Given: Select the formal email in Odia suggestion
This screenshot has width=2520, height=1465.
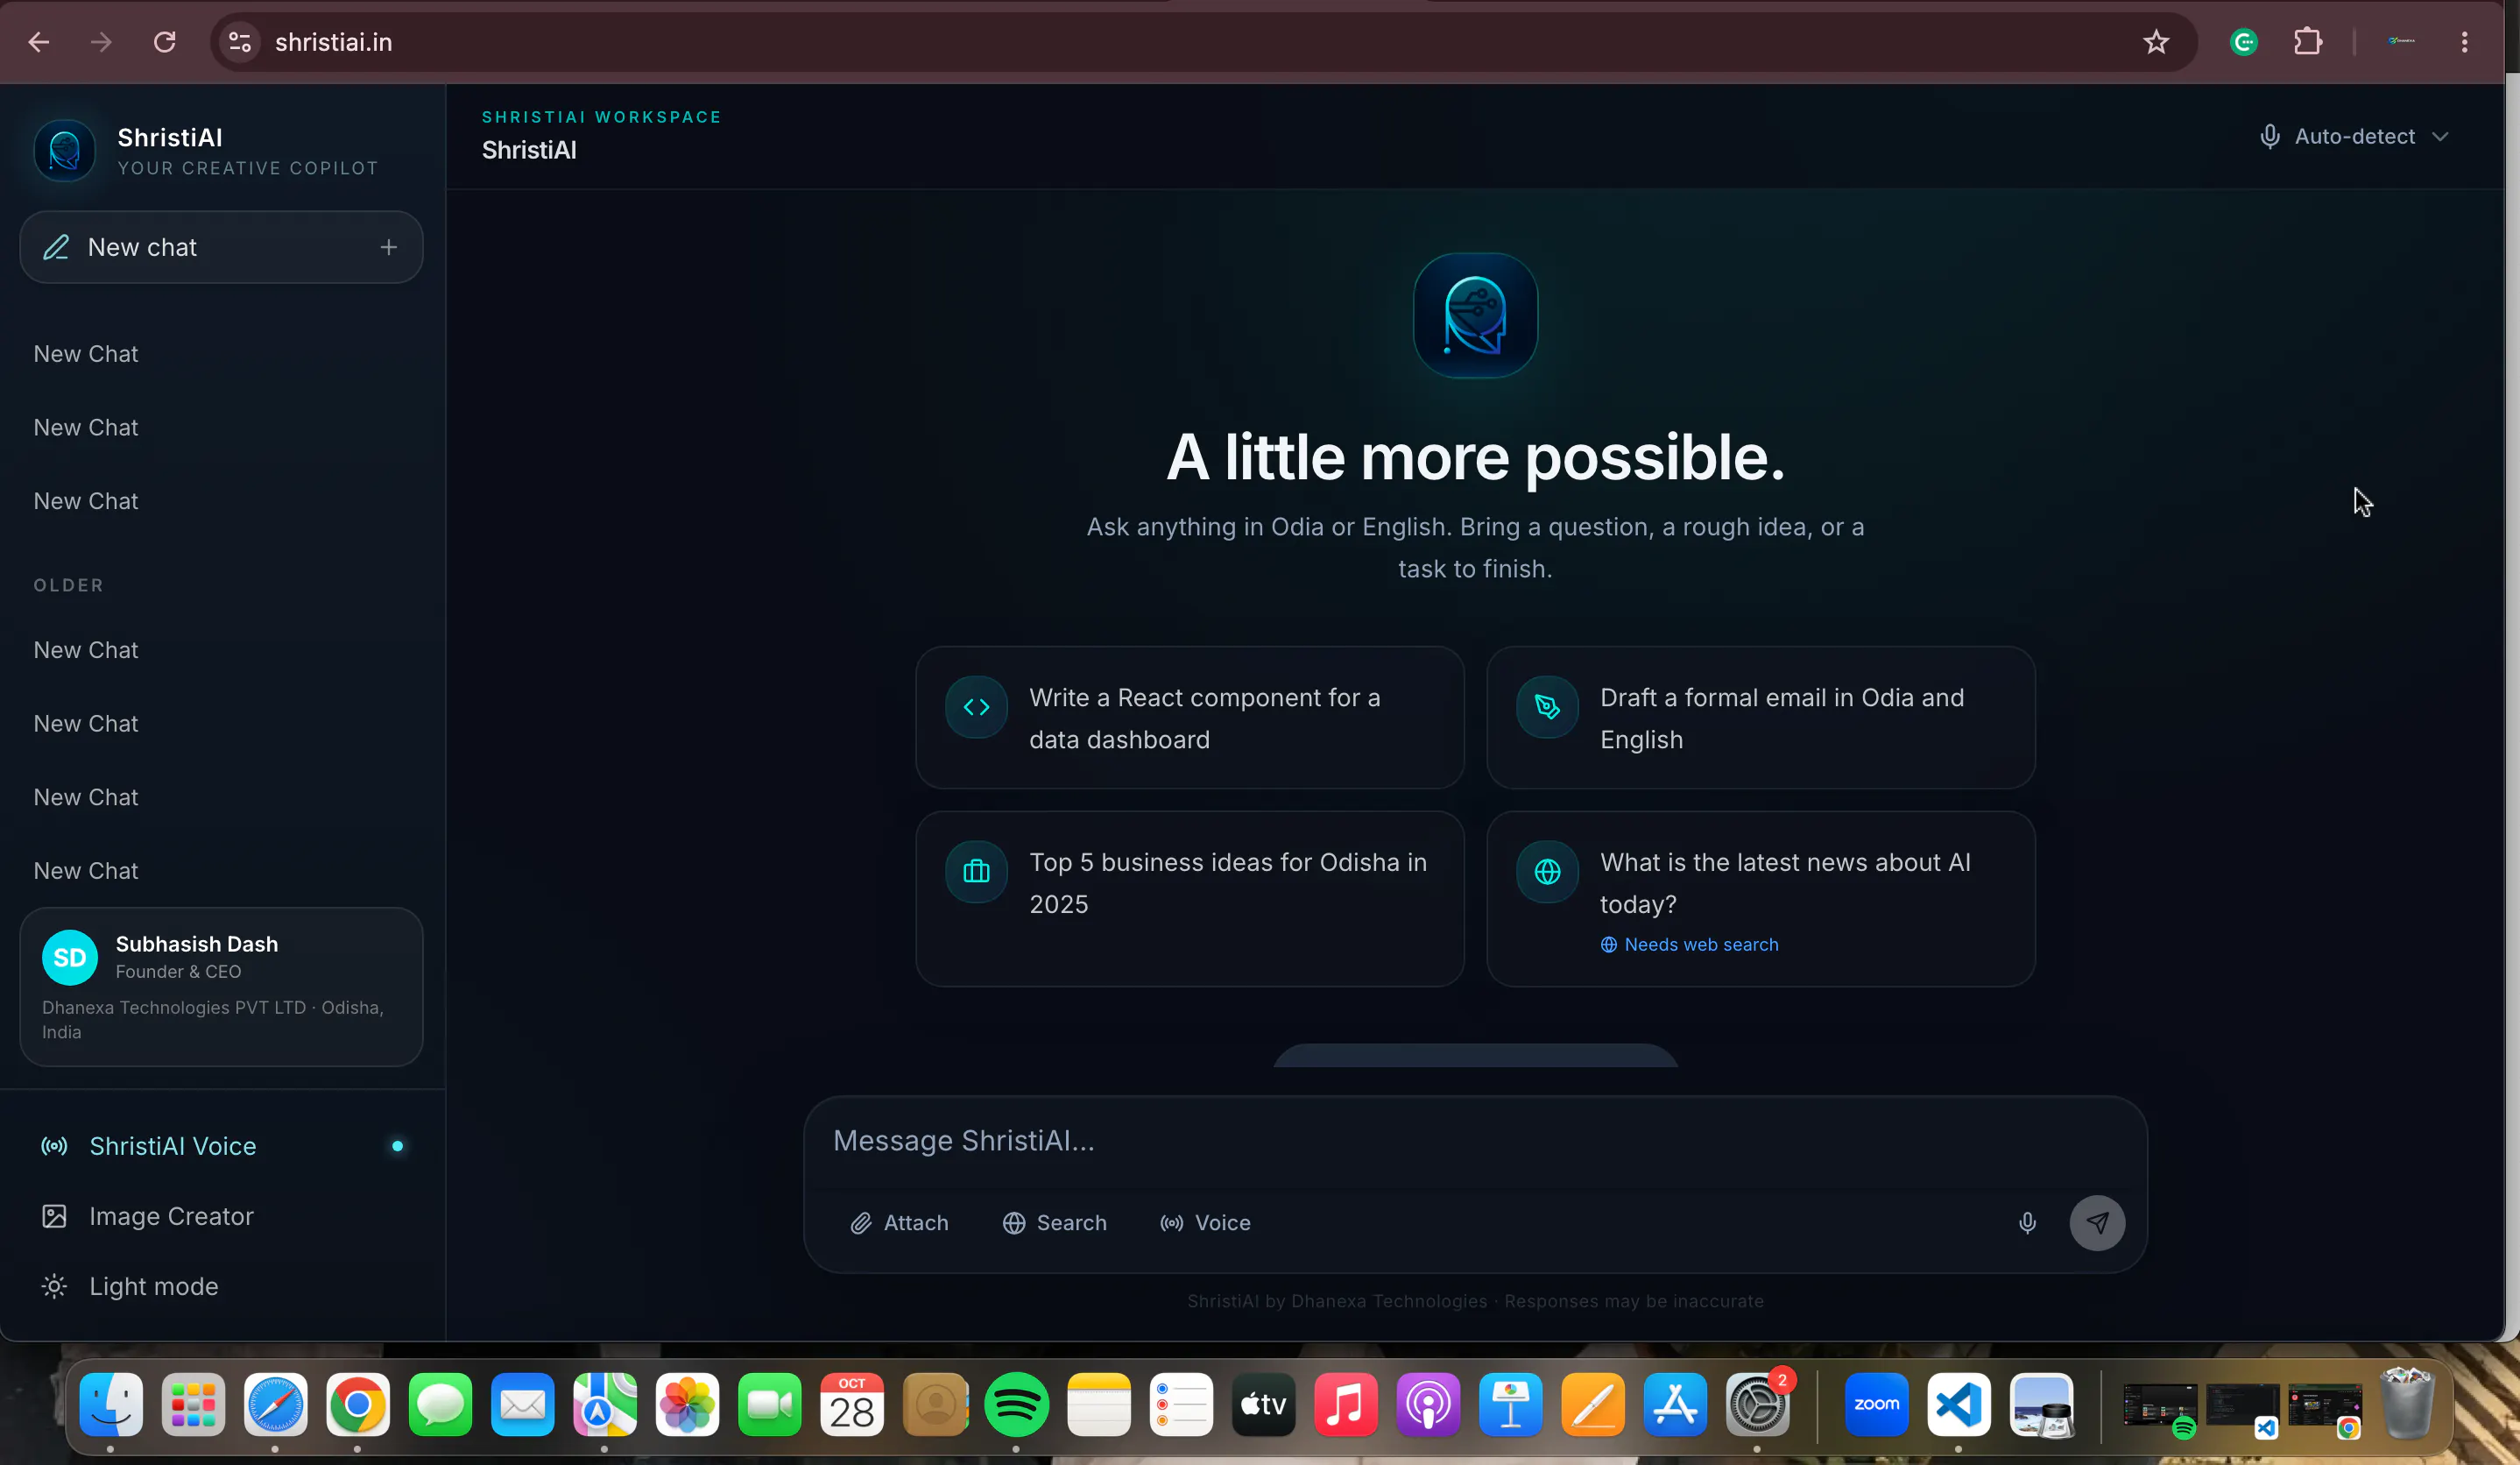Looking at the screenshot, I should (1760, 717).
